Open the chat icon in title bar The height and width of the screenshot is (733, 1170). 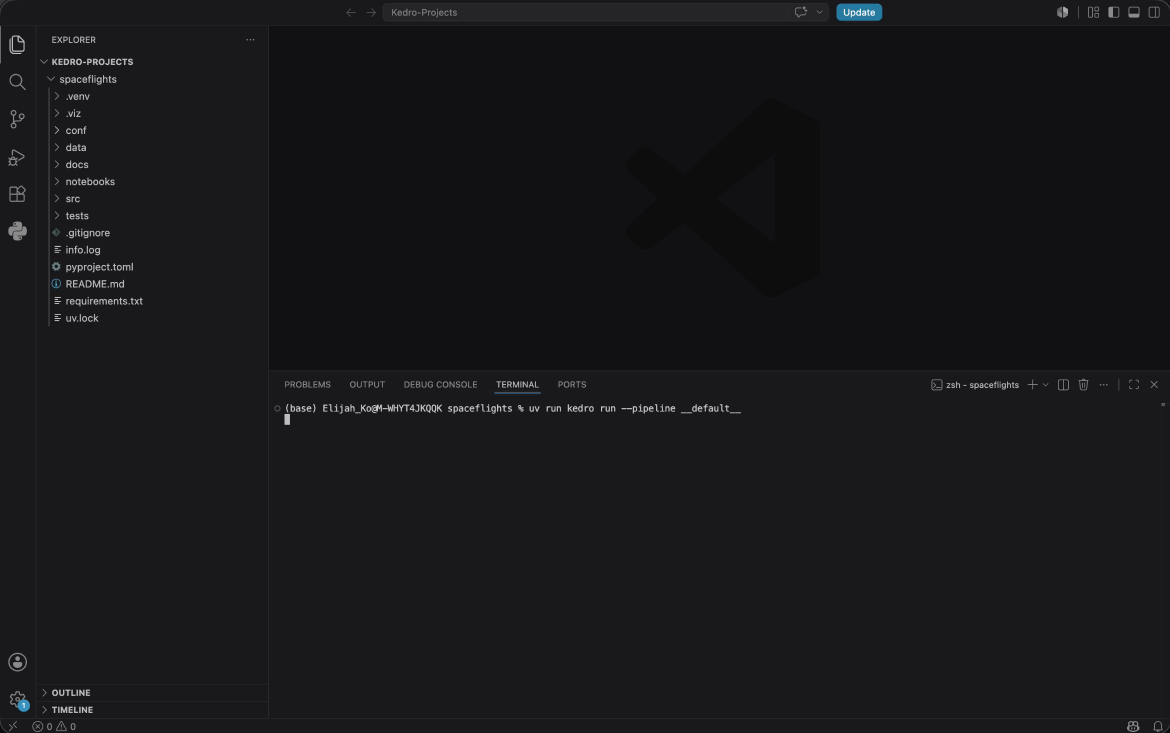pos(801,12)
